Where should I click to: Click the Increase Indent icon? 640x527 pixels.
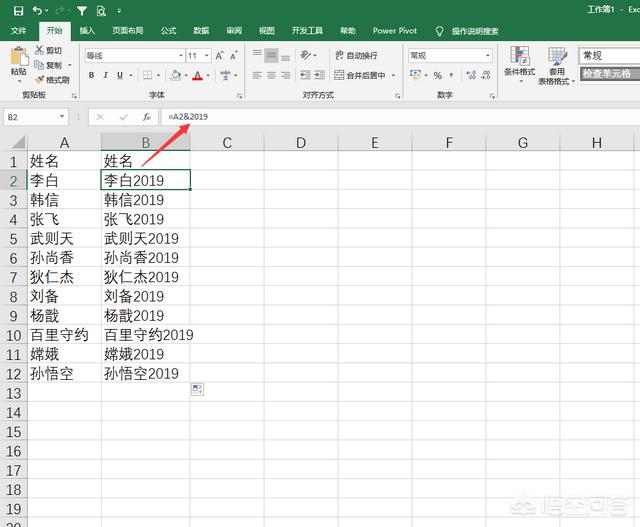(320, 75)
